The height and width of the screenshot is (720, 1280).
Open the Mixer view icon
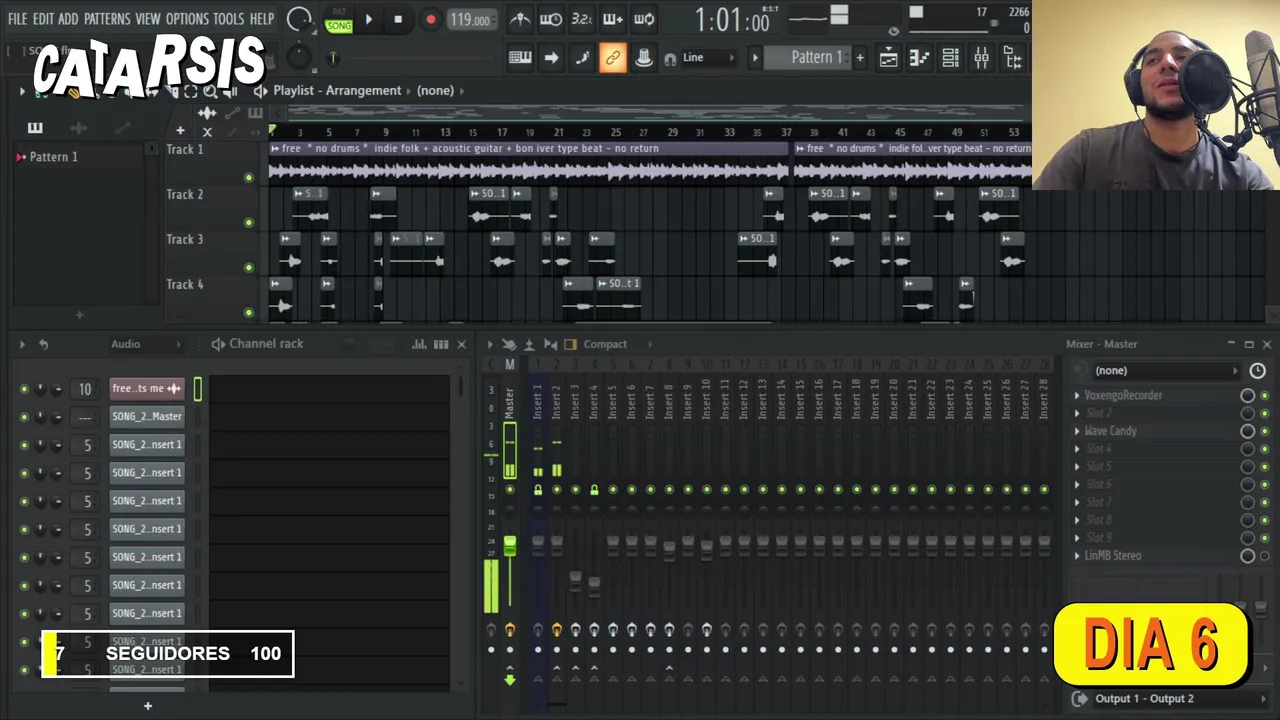point(981,58)
